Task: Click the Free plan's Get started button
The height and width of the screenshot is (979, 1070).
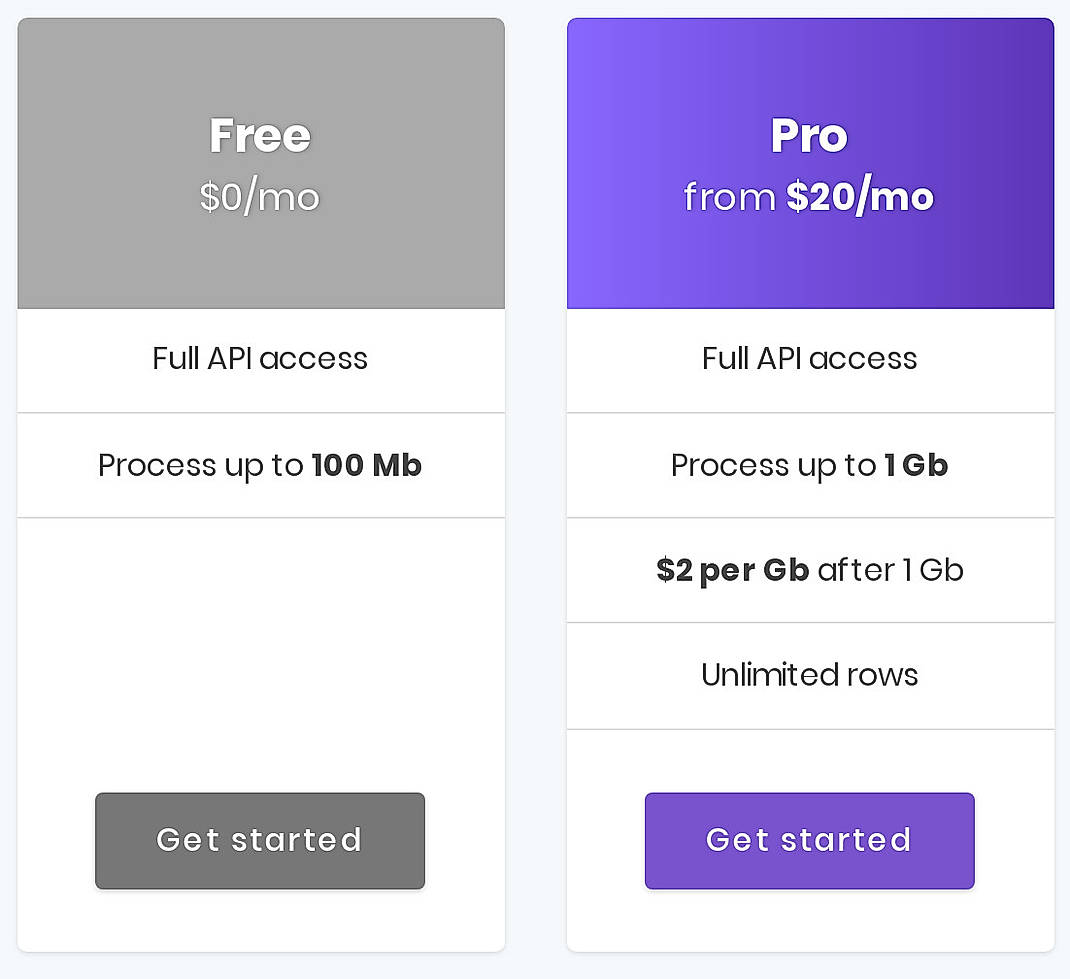Action: click(x=259, y=840)
